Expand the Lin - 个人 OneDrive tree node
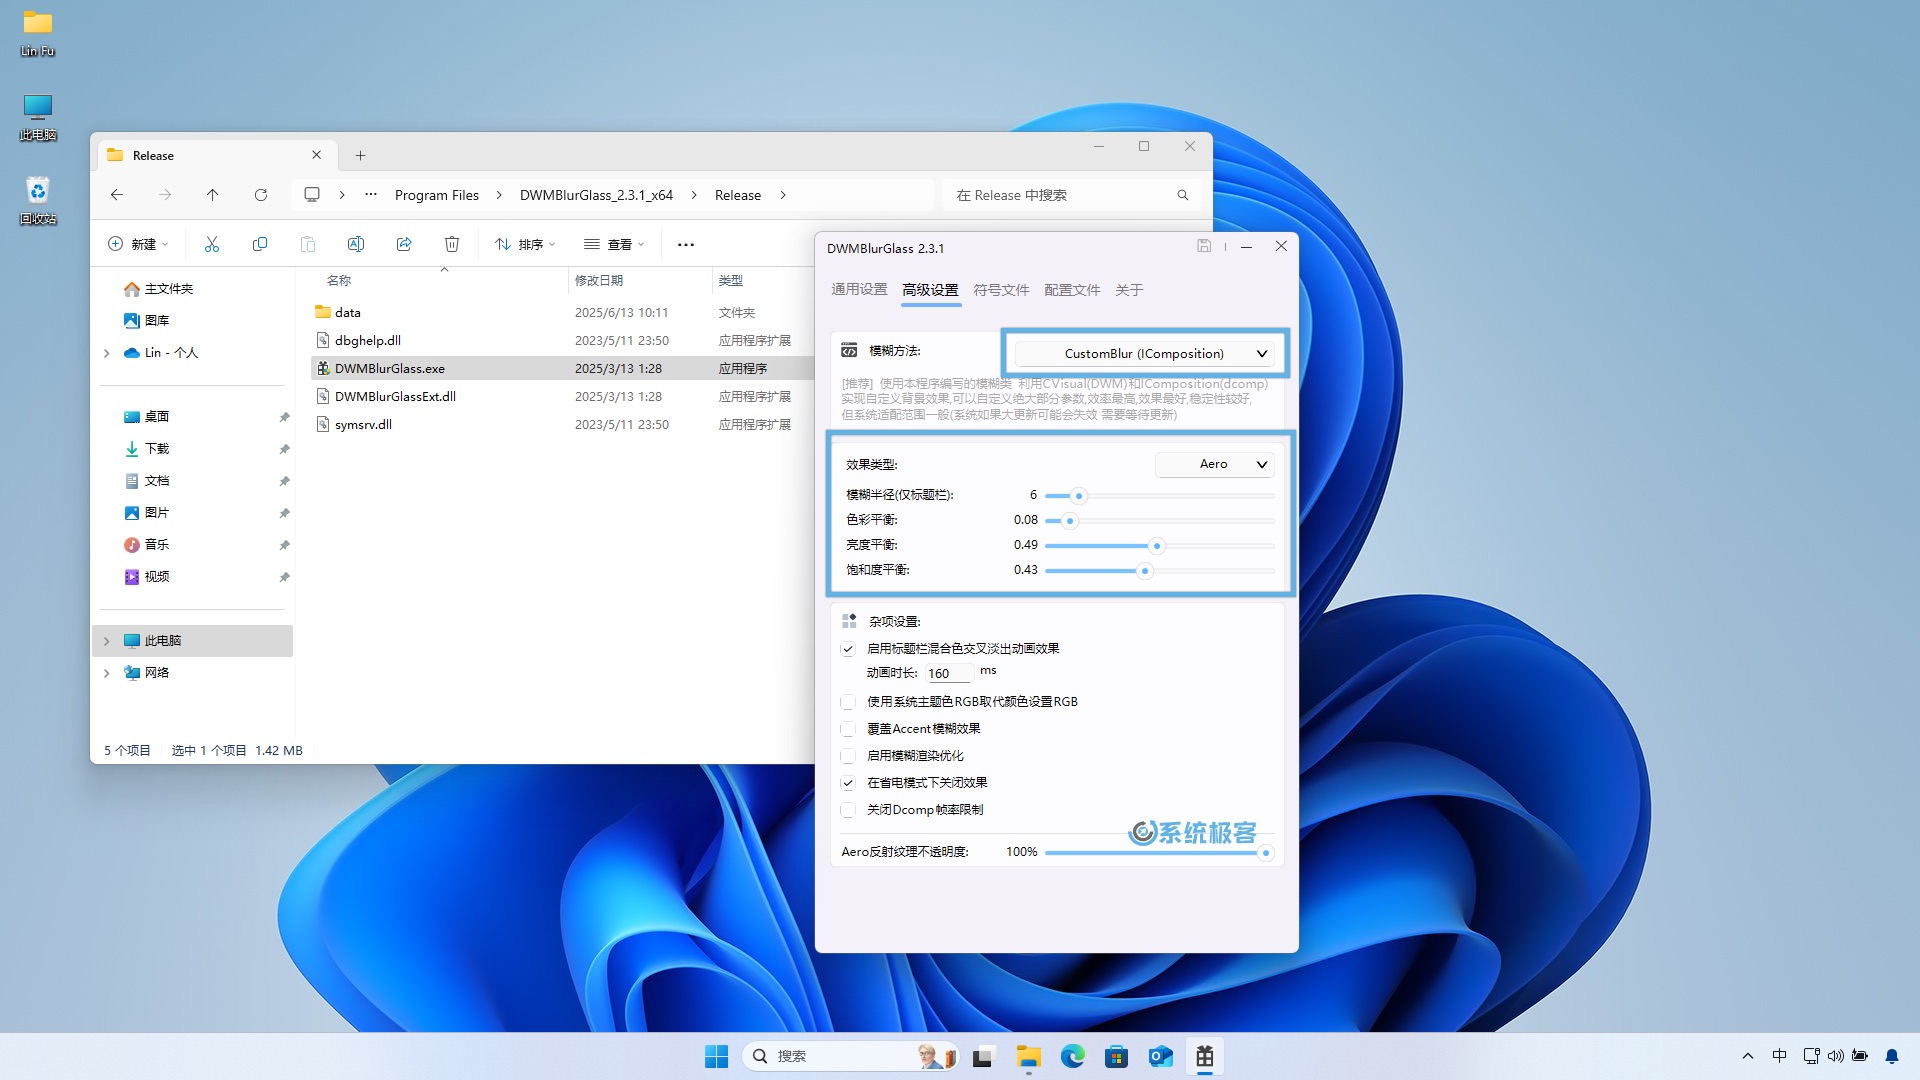Image resolution: width=1920 pixels, height=1080 pixels. 107,353
